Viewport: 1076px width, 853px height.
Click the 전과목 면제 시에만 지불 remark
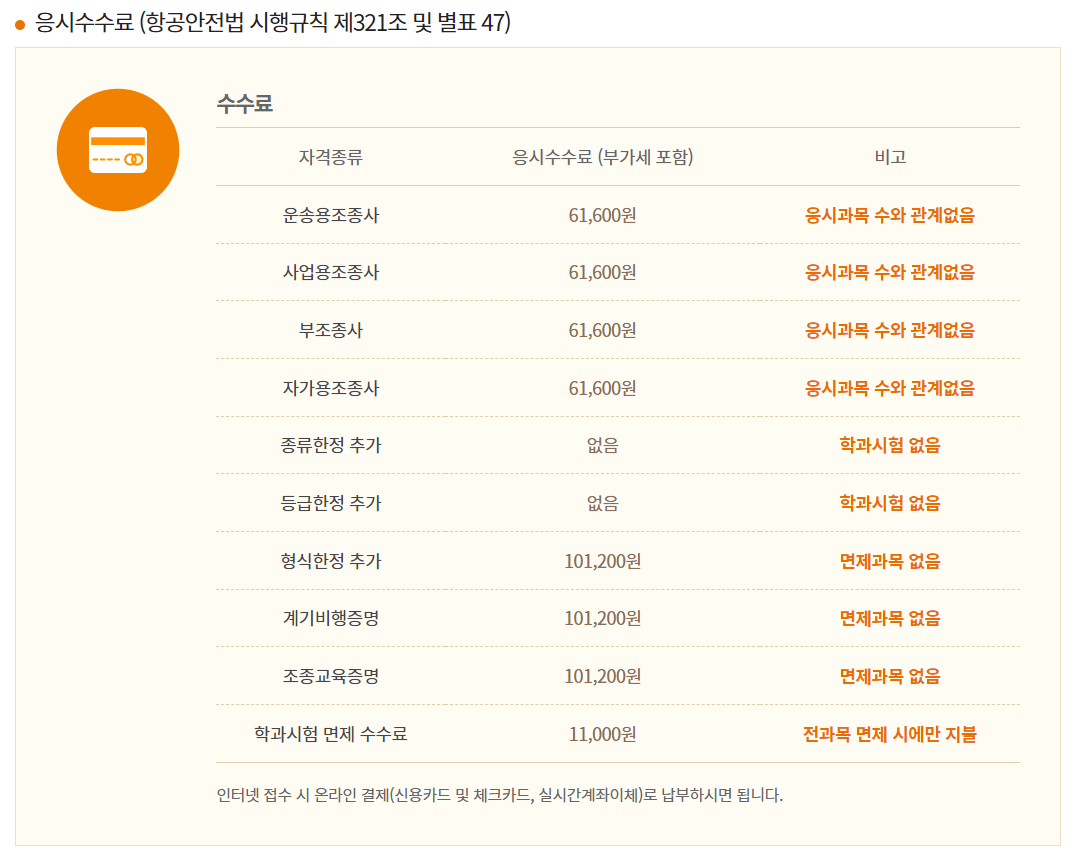point(890,736)
